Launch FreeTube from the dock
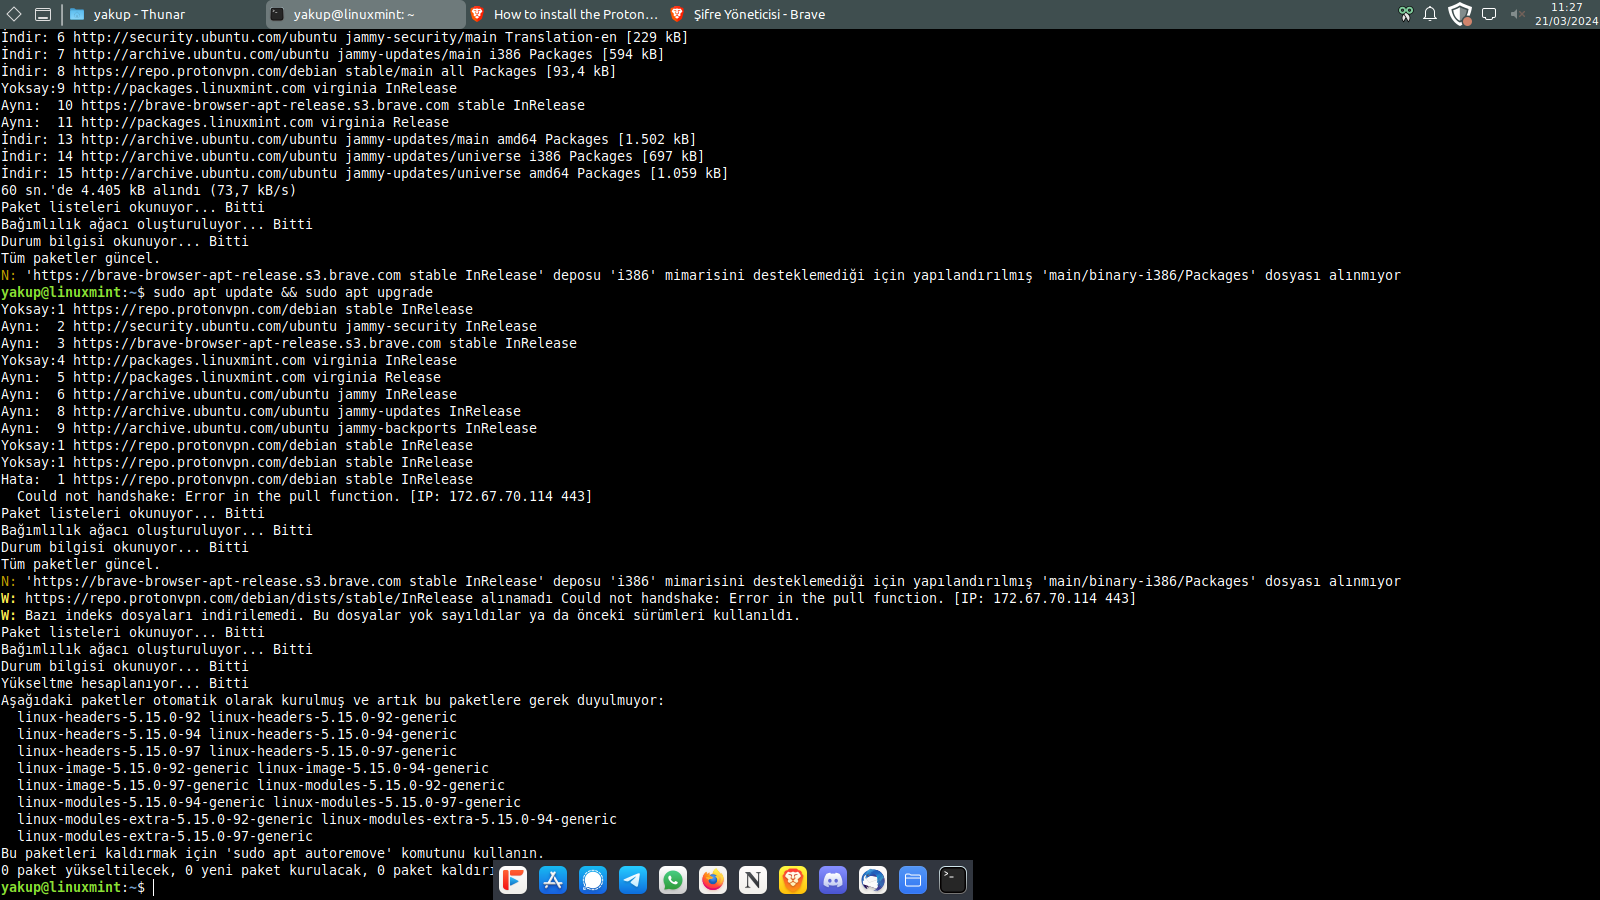 (x=513, y=880)
